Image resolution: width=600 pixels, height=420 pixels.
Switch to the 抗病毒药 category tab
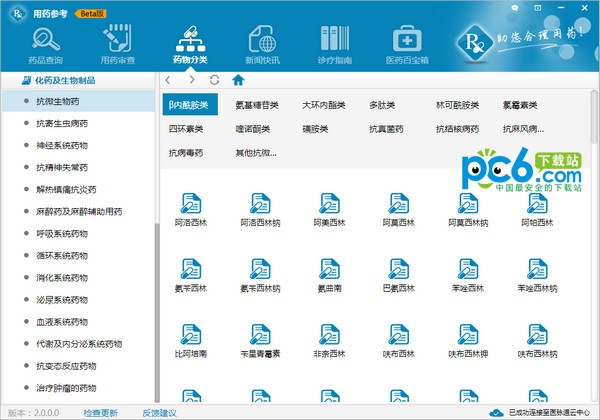(186, 153)
